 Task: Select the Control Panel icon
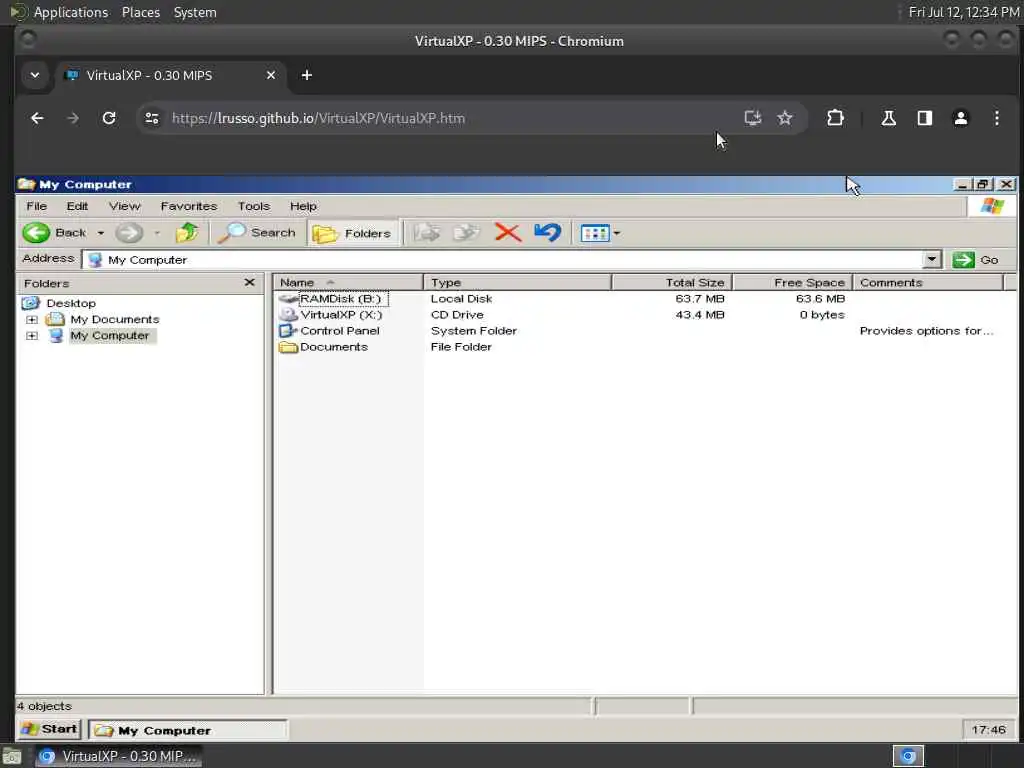click(288, 330)
